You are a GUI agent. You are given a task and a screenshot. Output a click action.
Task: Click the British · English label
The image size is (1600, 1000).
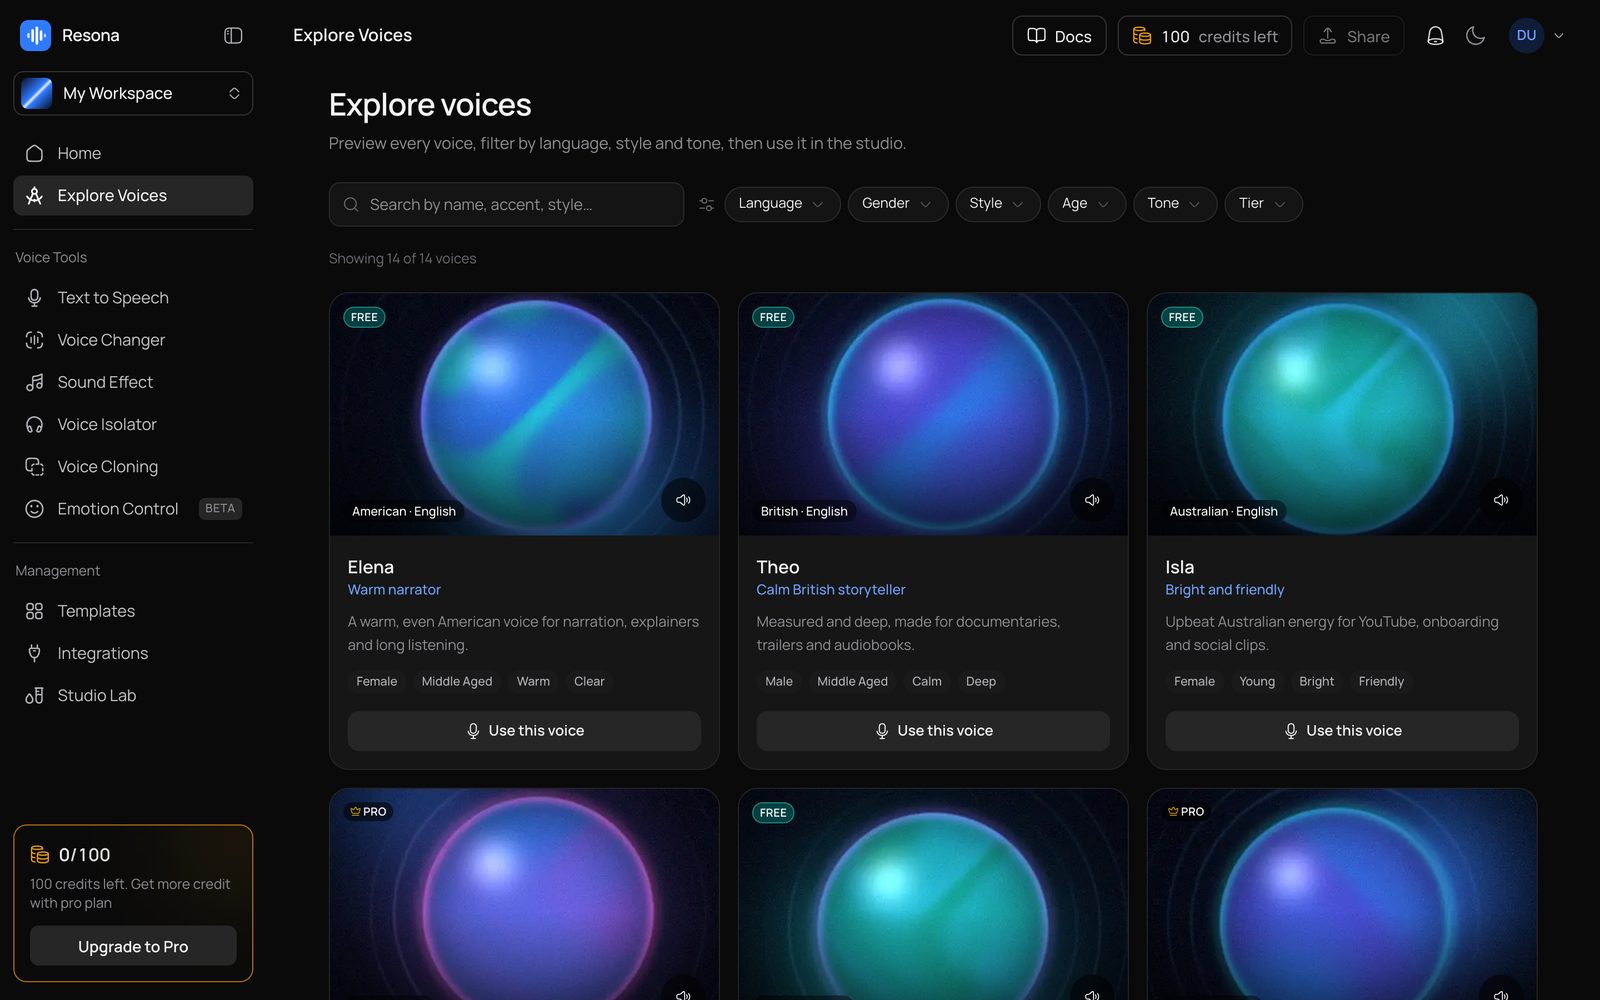click(x=804, y=511)
